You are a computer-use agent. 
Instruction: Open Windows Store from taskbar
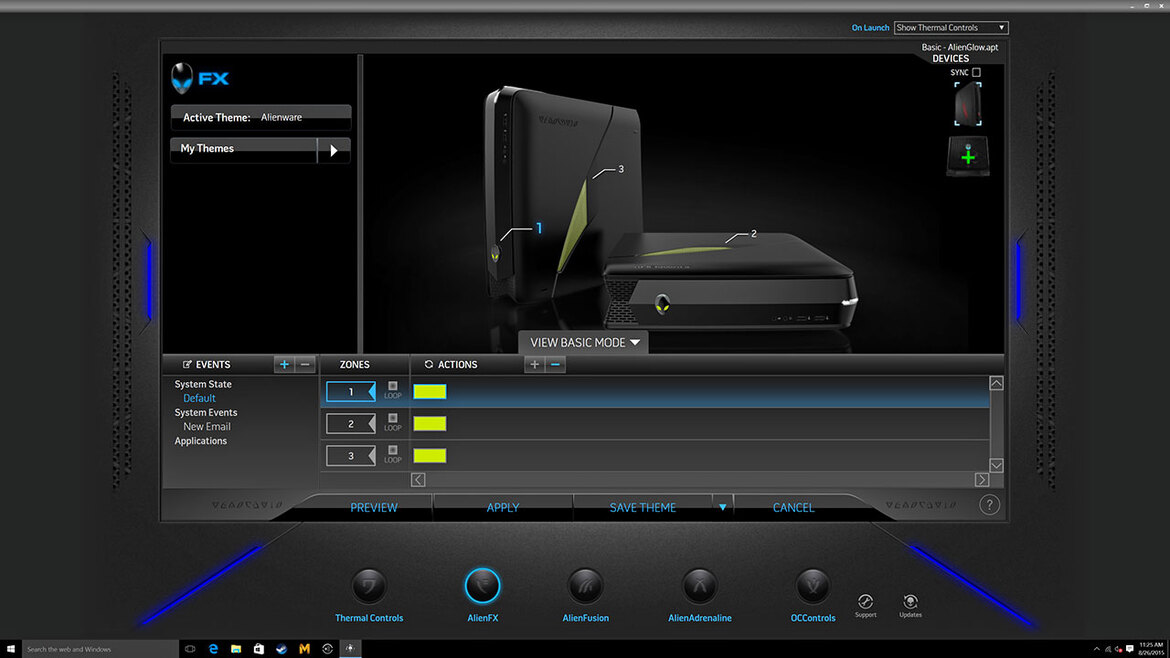coord(259,649)
